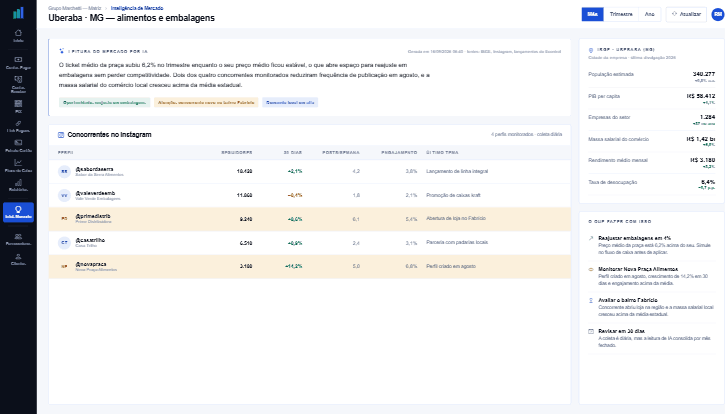Click the Rendimento médio mensal row

(x=651, y=163)
